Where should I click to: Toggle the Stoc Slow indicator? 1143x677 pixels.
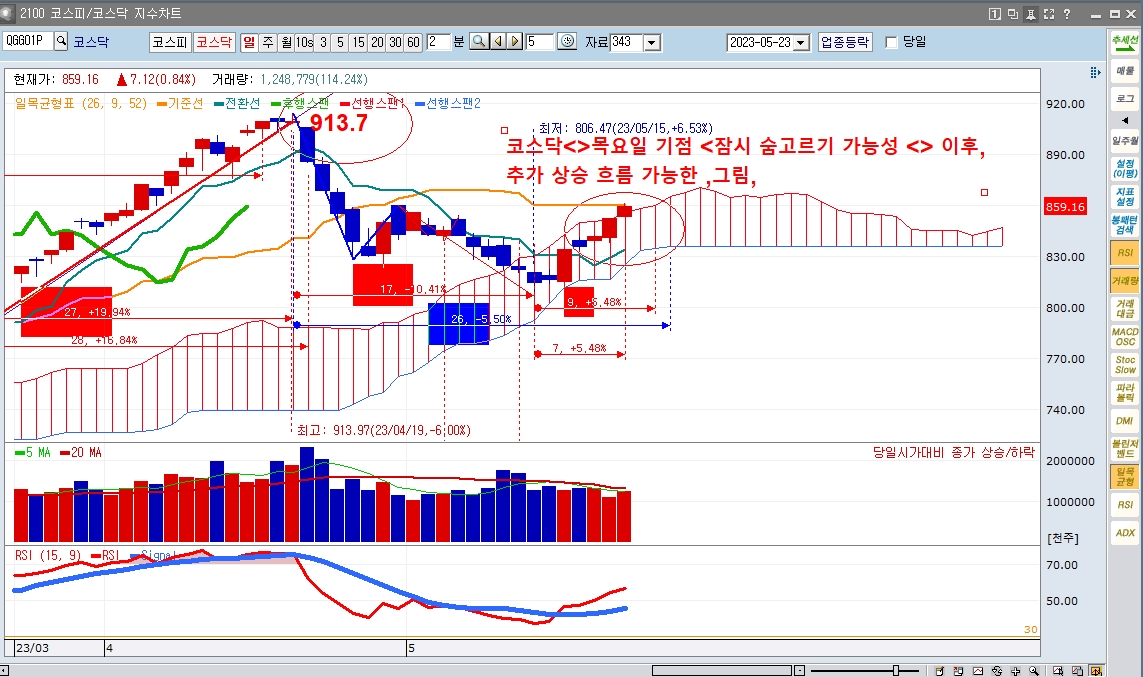tap(1125, 364)
